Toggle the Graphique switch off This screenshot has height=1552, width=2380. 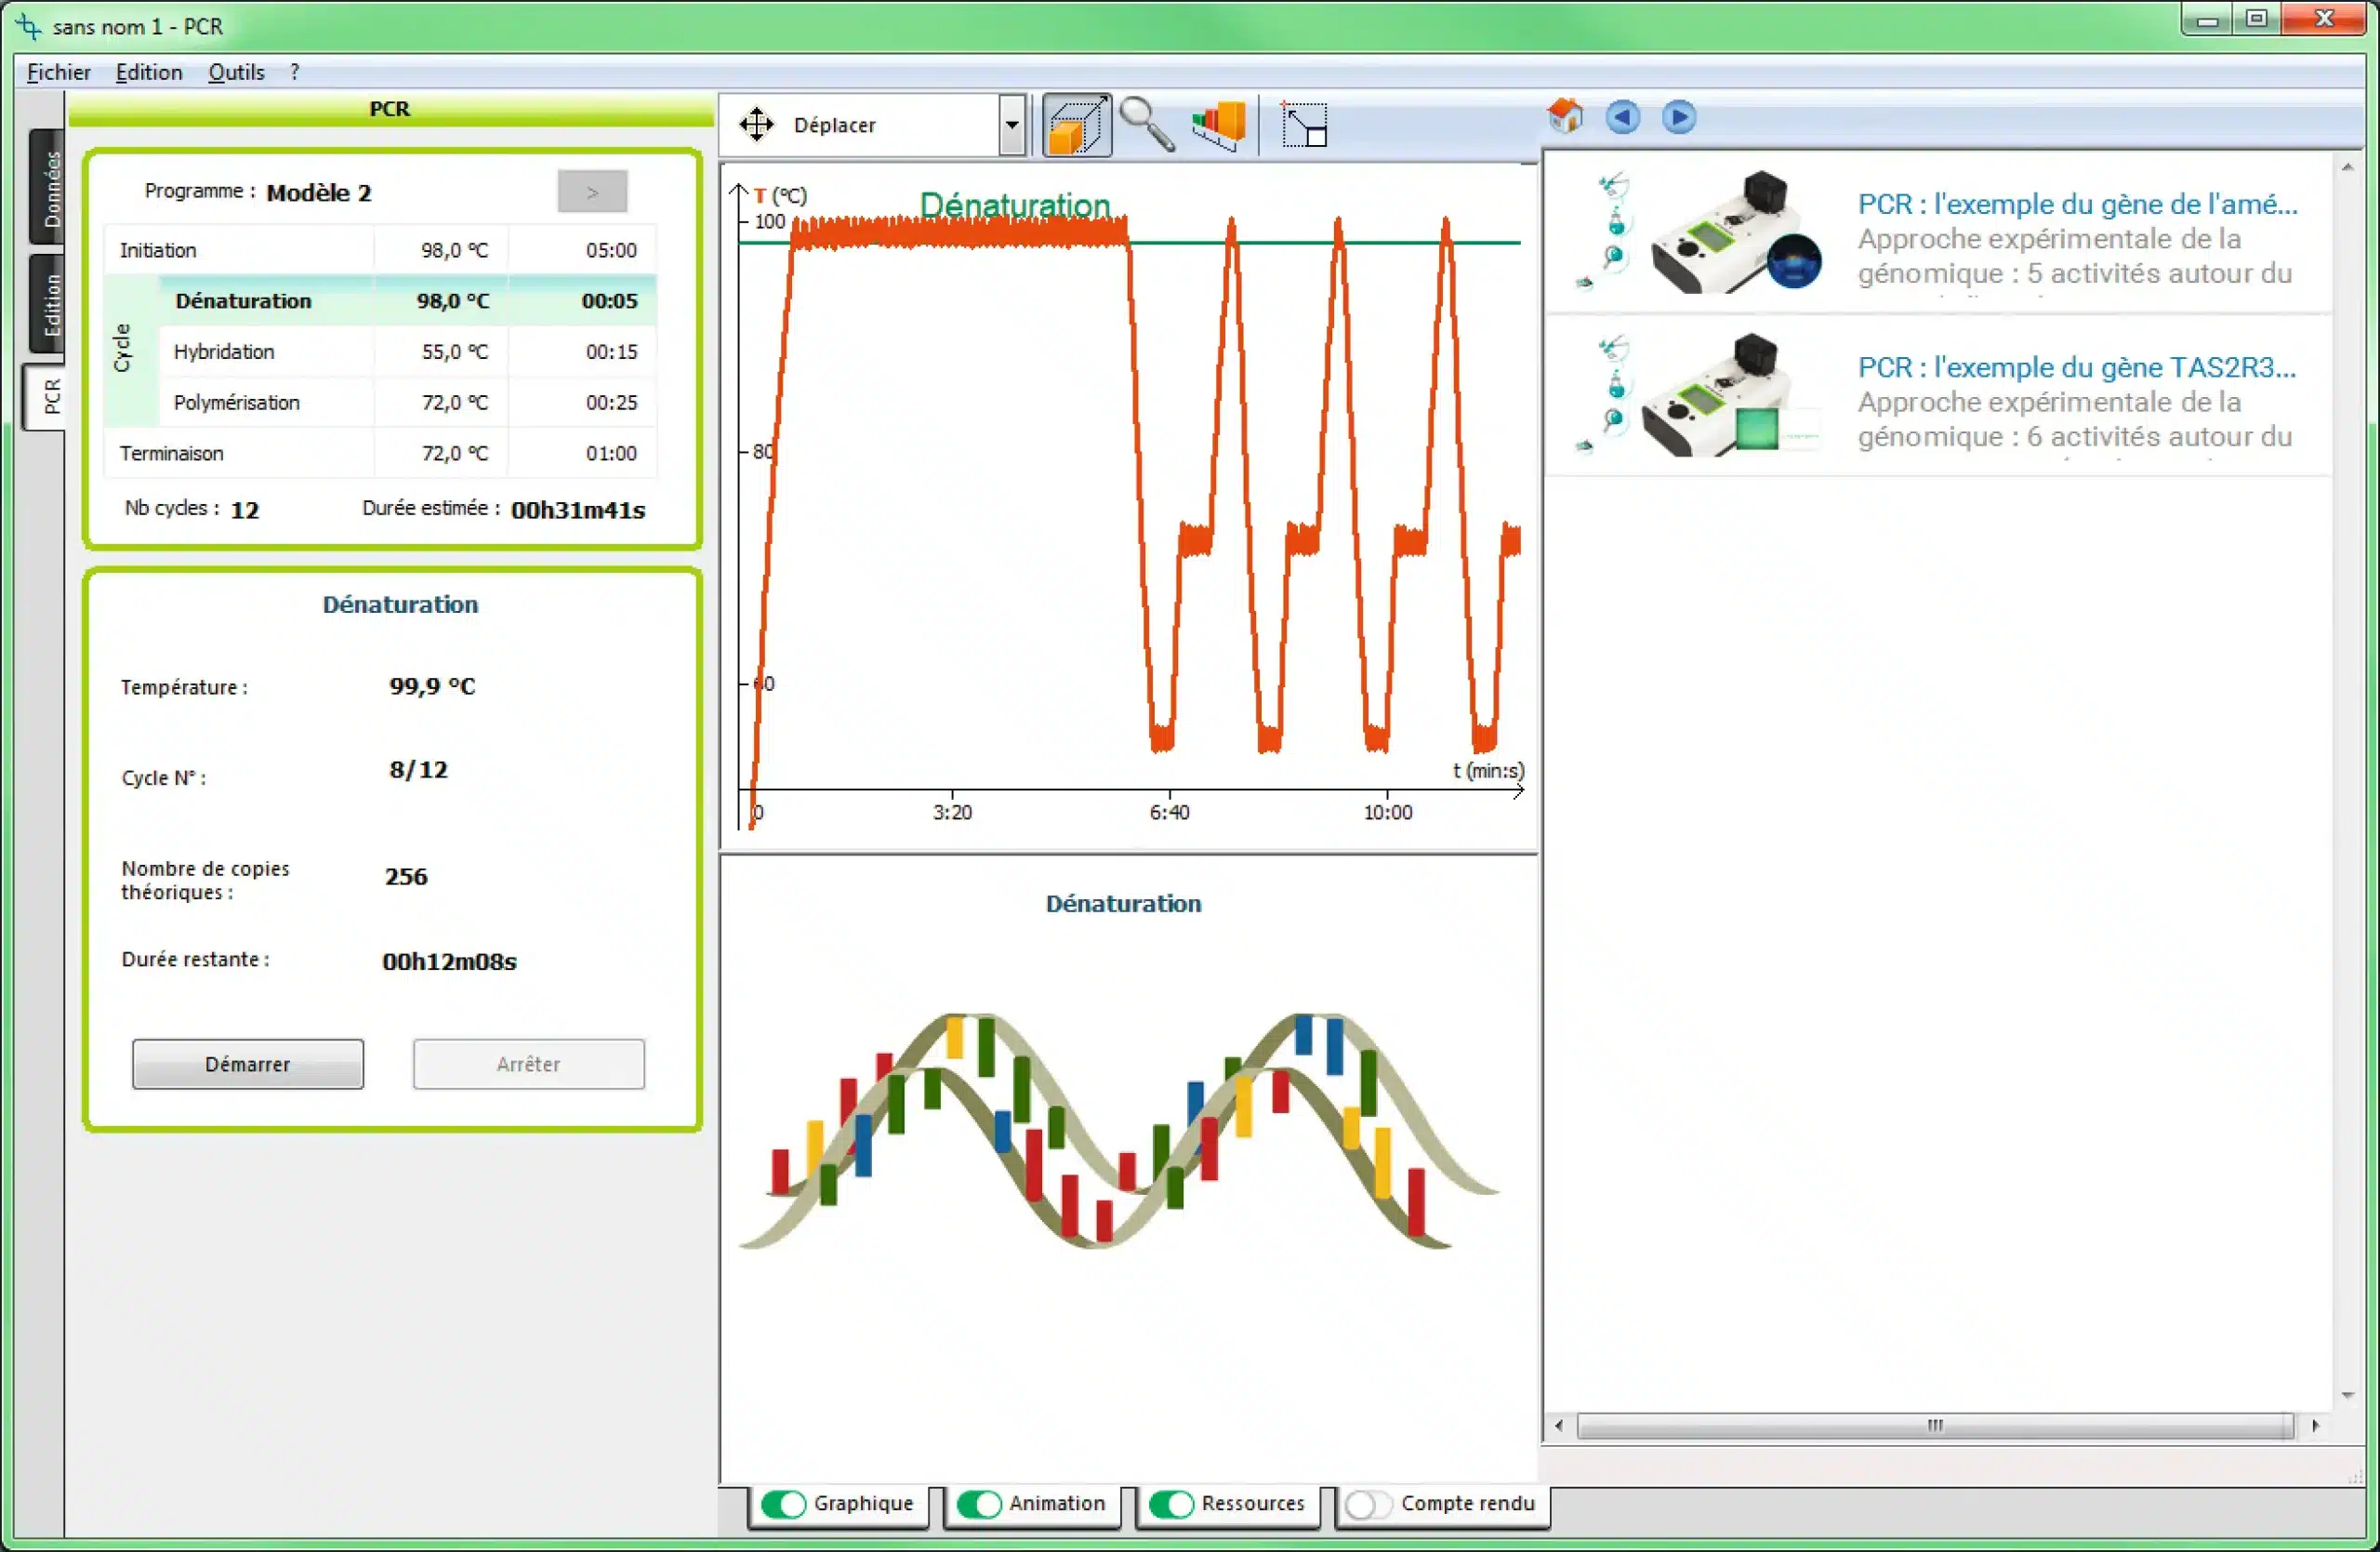783,1504
